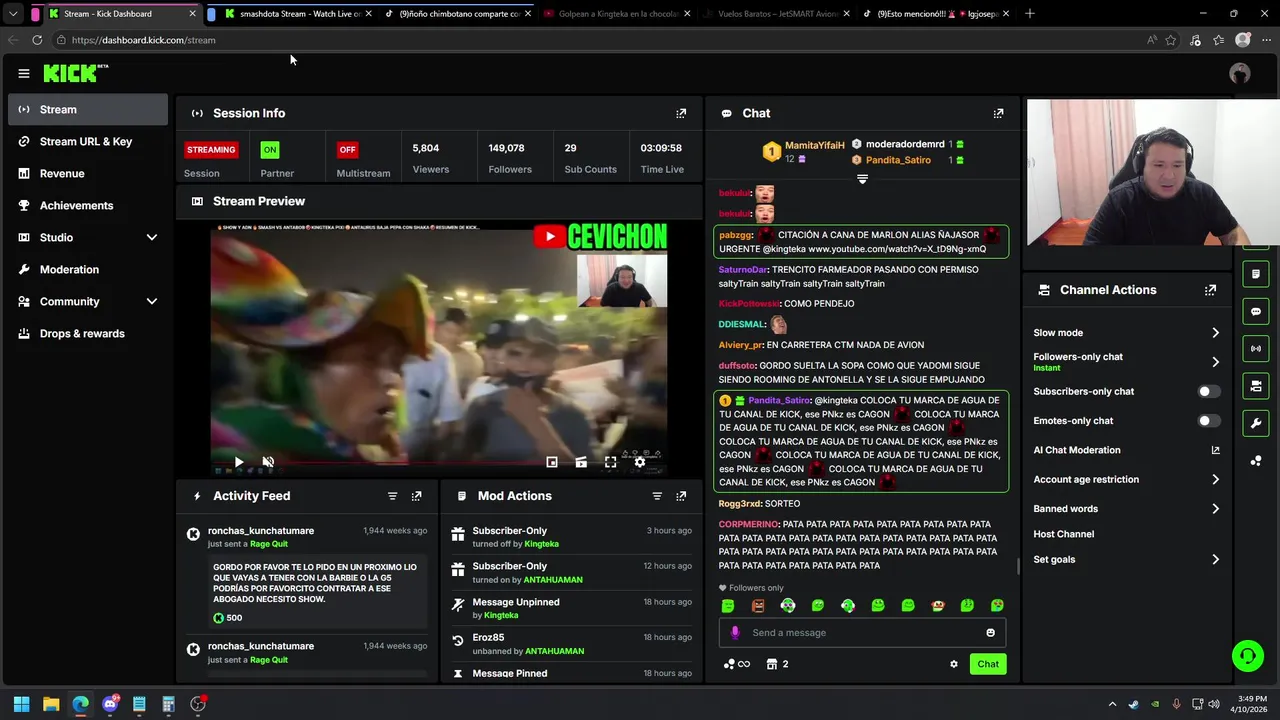Toggle theater mode in stream preview
1280x720 pixels.
click(581, 462)
